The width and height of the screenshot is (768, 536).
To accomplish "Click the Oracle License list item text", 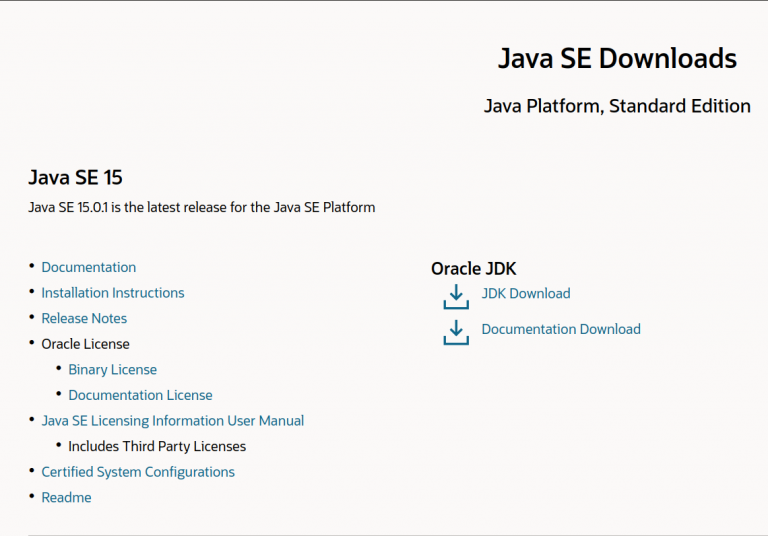I will (x=85, y=344).
